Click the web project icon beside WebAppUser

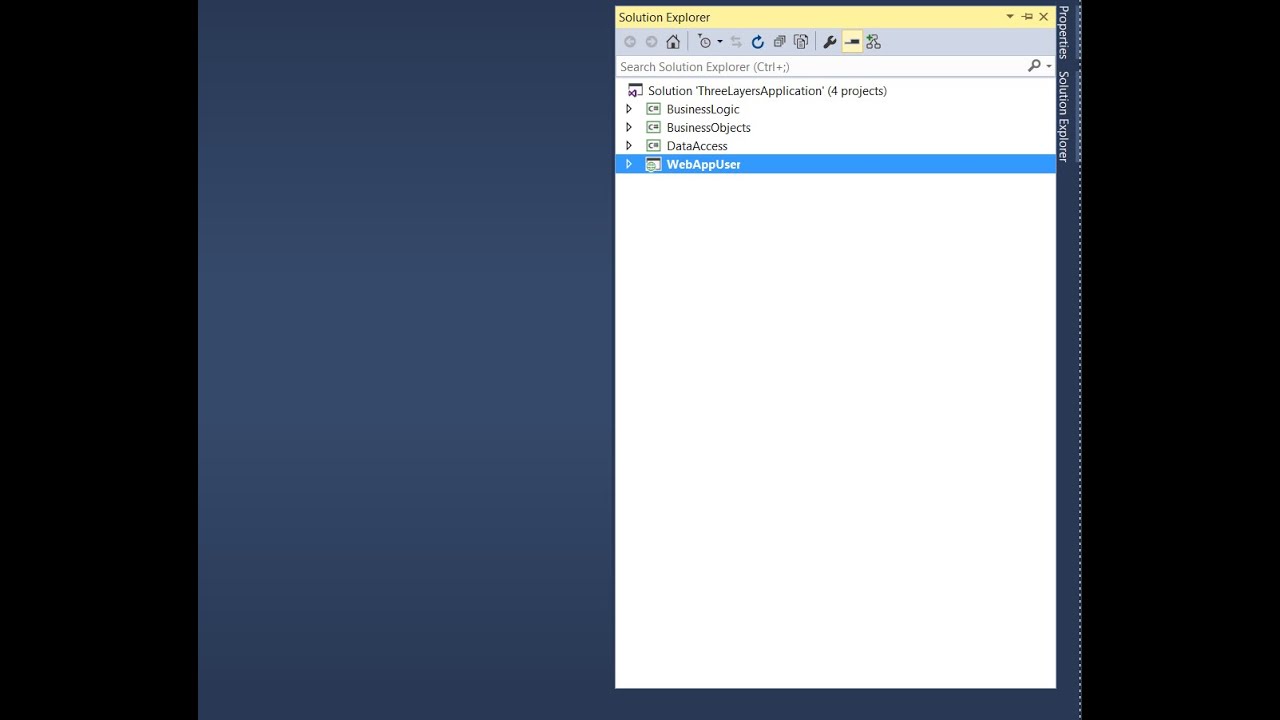click(x=653, y=164)
